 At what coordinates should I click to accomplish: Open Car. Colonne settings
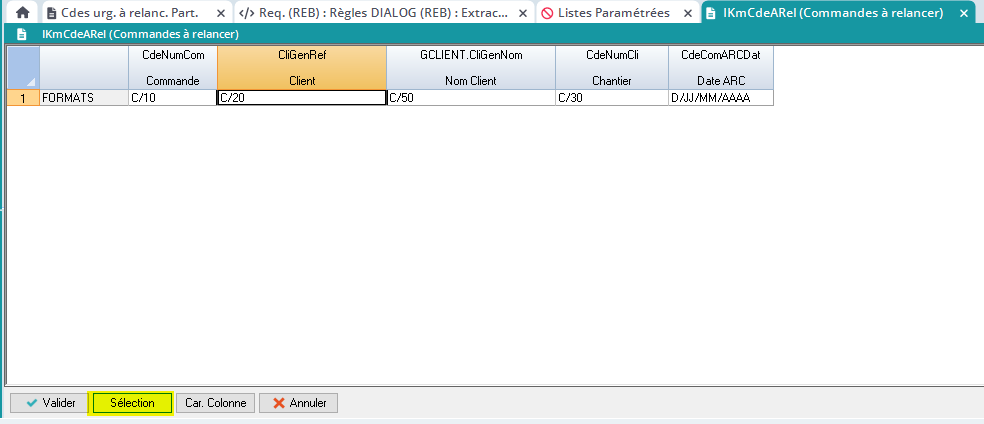click(215, 403)
